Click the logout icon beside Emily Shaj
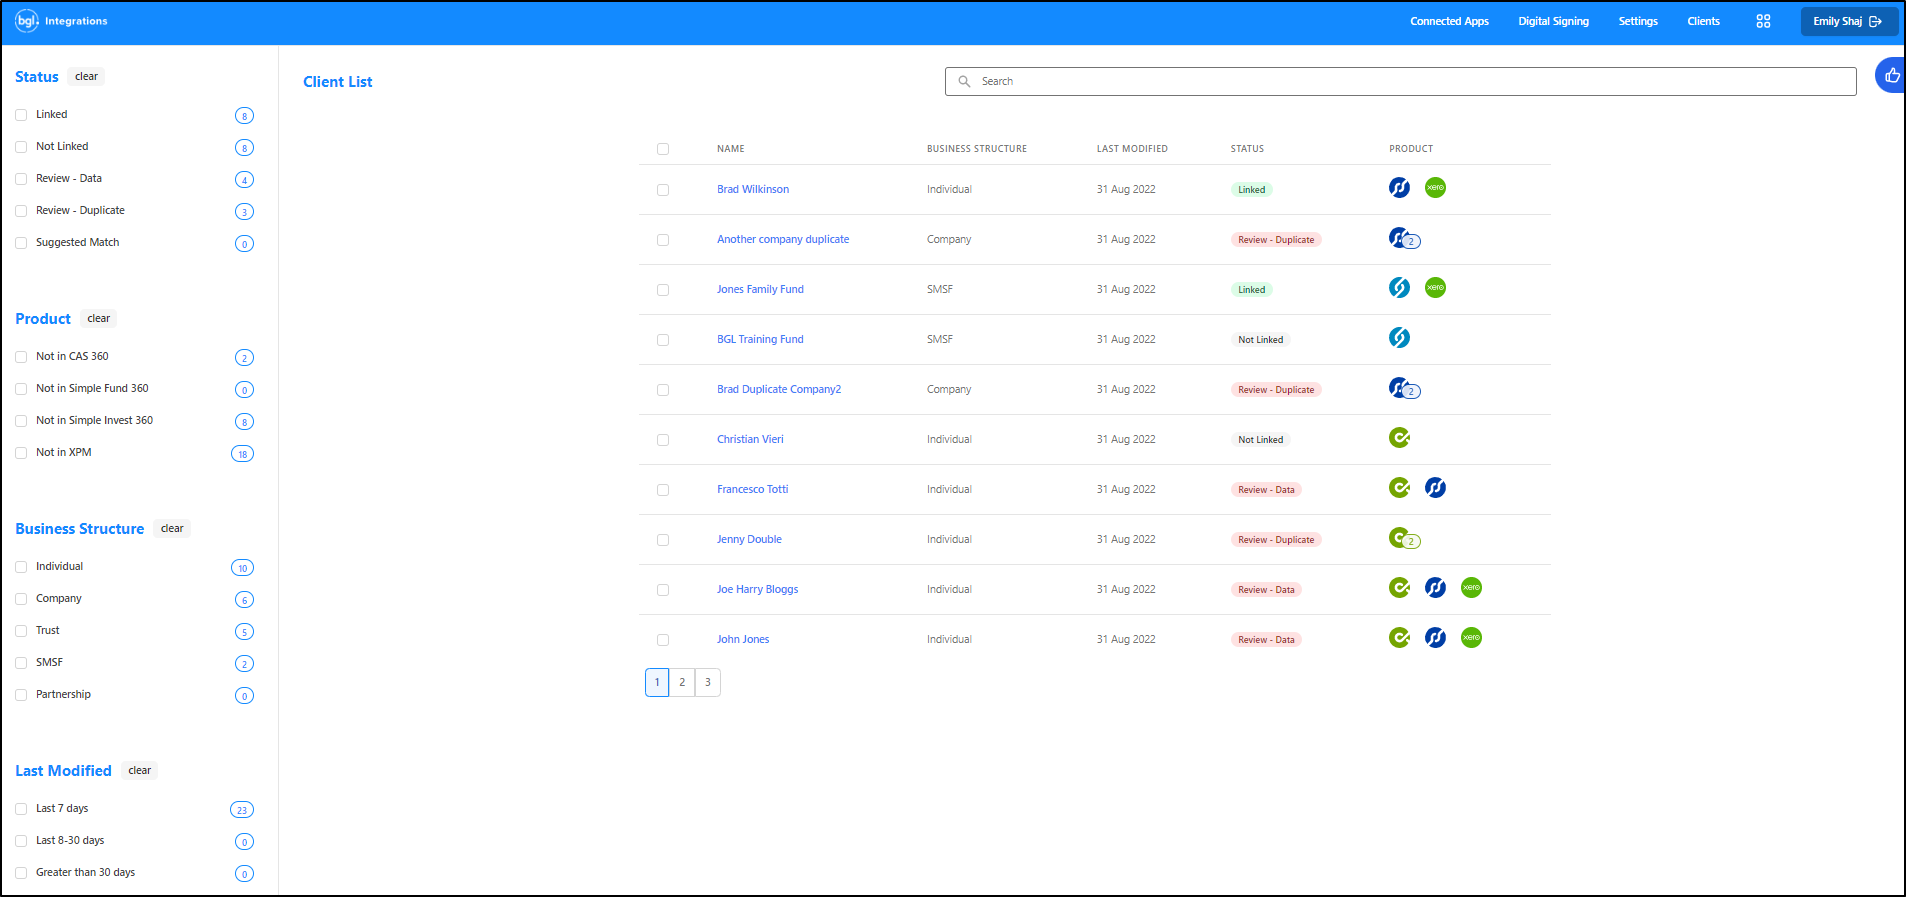Screen dimensions: 1906x897 click(x=1876, y=21)
